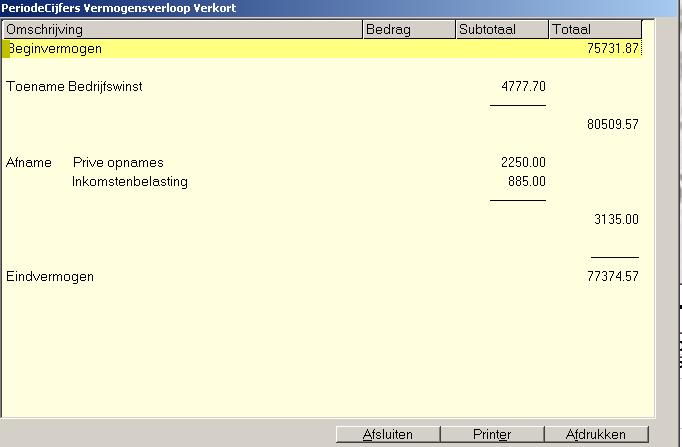The width and height of the screenshot is (682, 447).
Task: Click the Afsluiten button
Action: pos(388,434)
